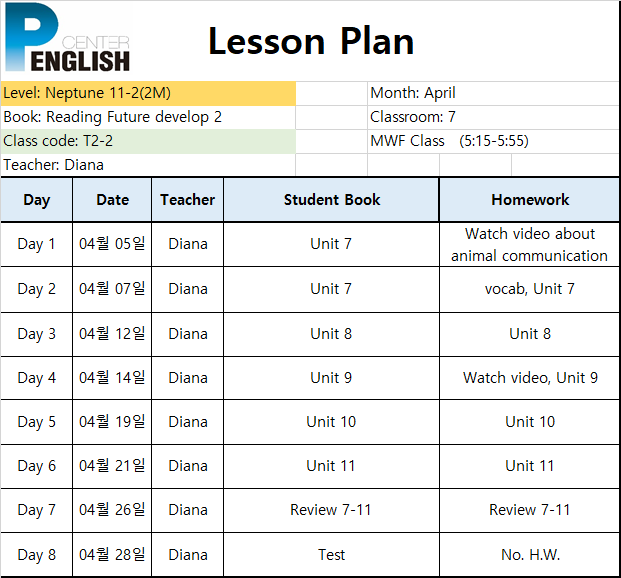Click the P English Center logo
Image resolution: width=621 pixels, height=578 pixels.
67,38
